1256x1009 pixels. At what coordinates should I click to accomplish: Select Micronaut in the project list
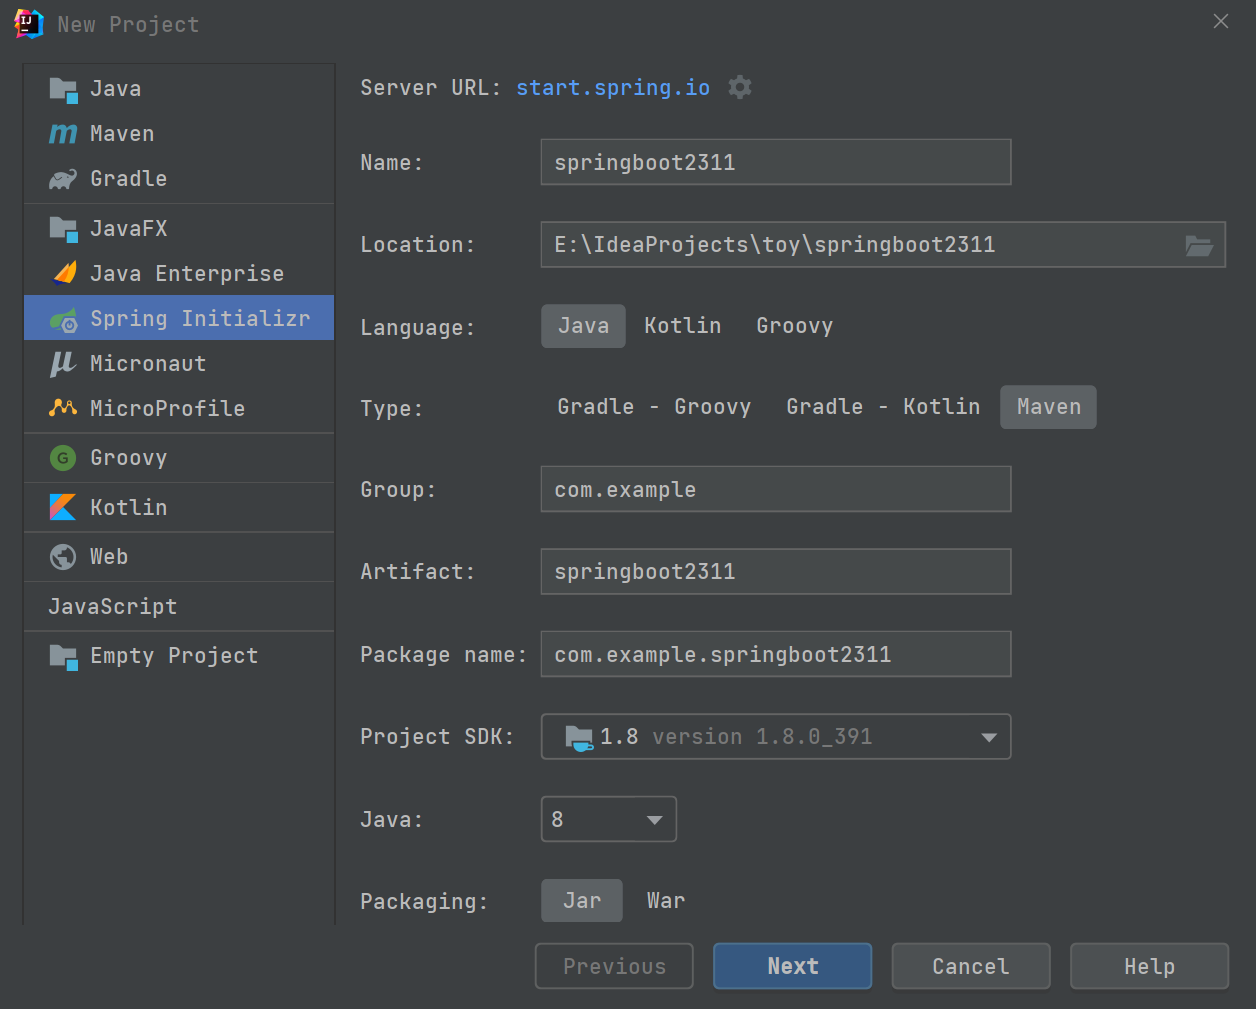179,364
